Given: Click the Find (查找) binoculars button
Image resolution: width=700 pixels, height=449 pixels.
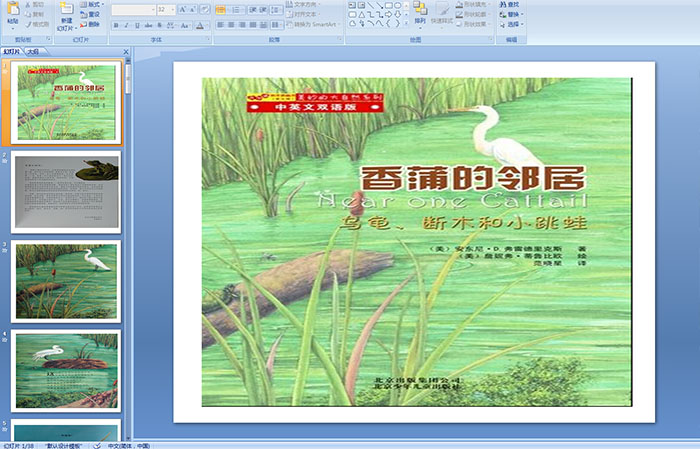Looking at the screenshot, I should (x=509, y=4).
